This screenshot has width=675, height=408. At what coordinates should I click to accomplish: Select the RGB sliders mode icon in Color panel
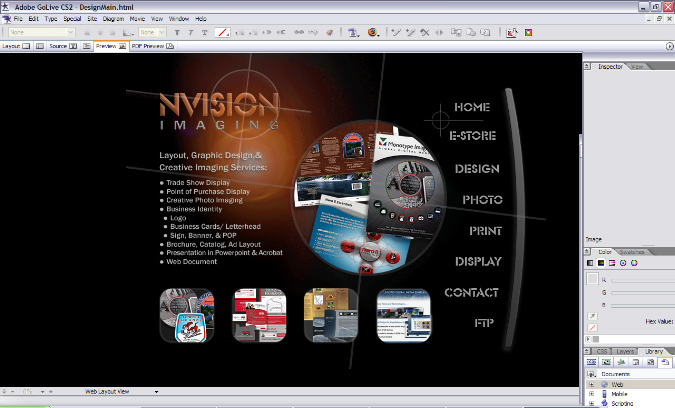click(600, 263)
